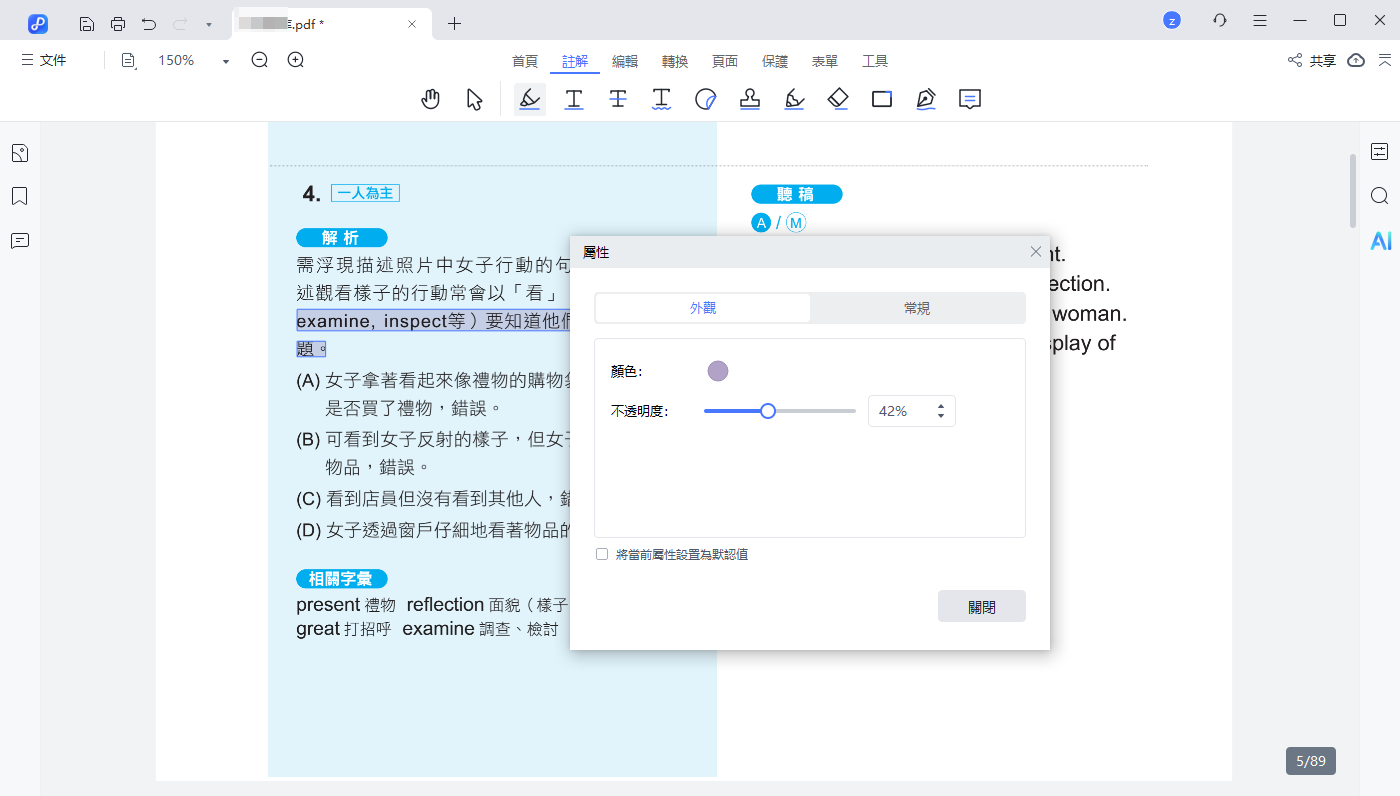
Task: Open the undo history dropdown arrow
Action: (207, 22)
